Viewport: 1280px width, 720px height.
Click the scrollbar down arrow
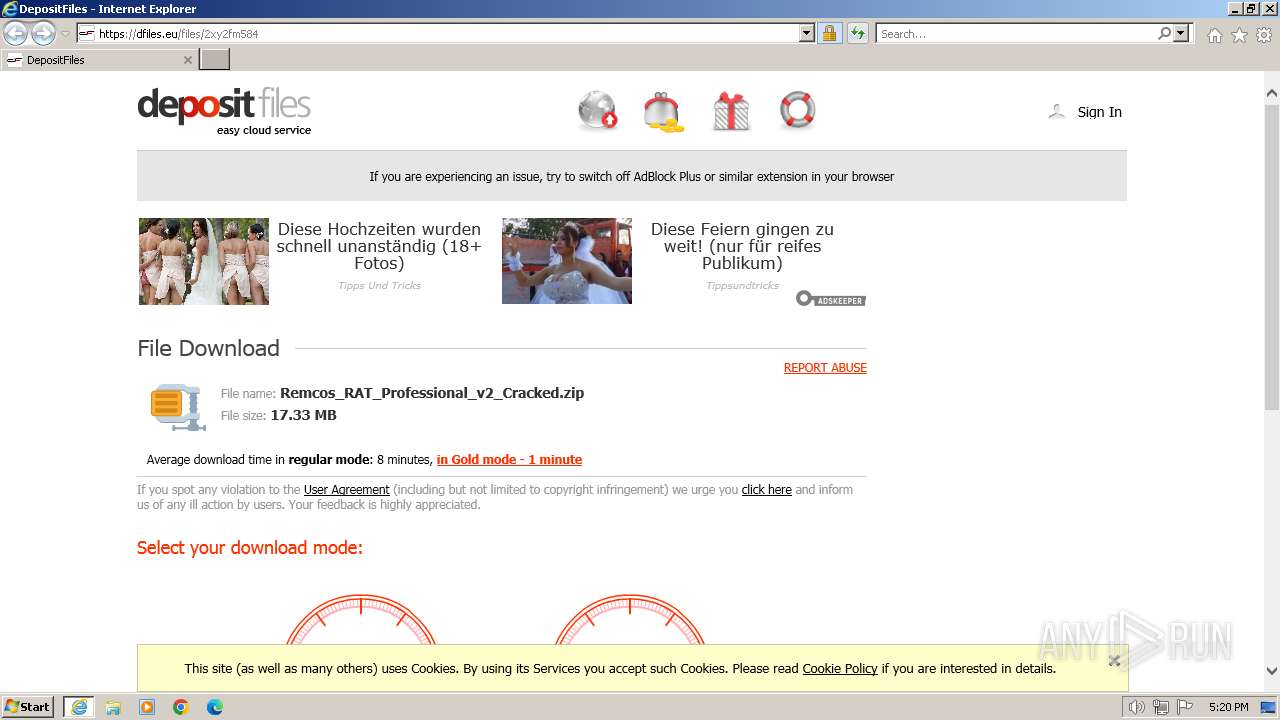tap(1272, 671)
